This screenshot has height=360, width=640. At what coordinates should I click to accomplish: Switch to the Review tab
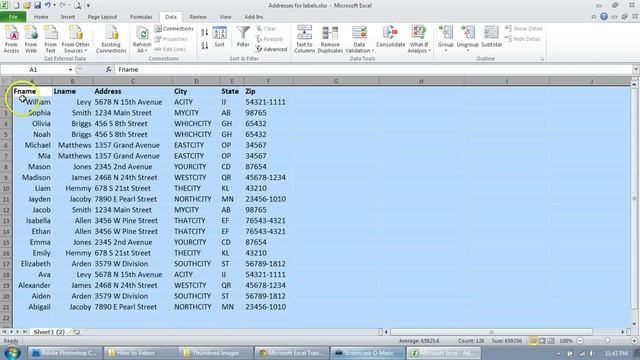point(198,17)
